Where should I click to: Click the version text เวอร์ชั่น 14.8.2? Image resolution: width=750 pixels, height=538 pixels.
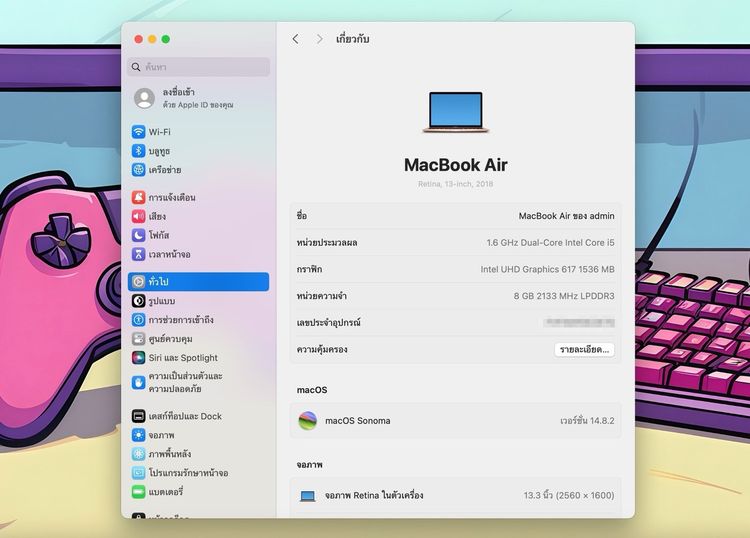587,421
